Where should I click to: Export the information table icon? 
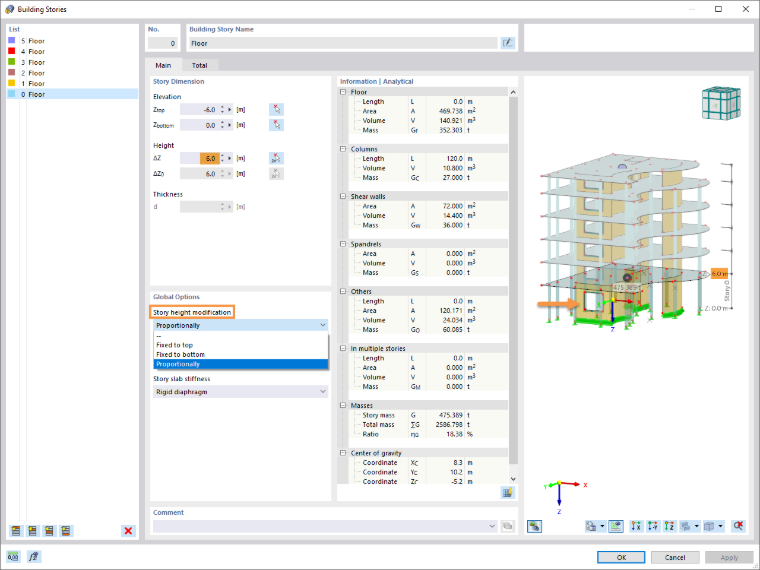click(507, 492)
